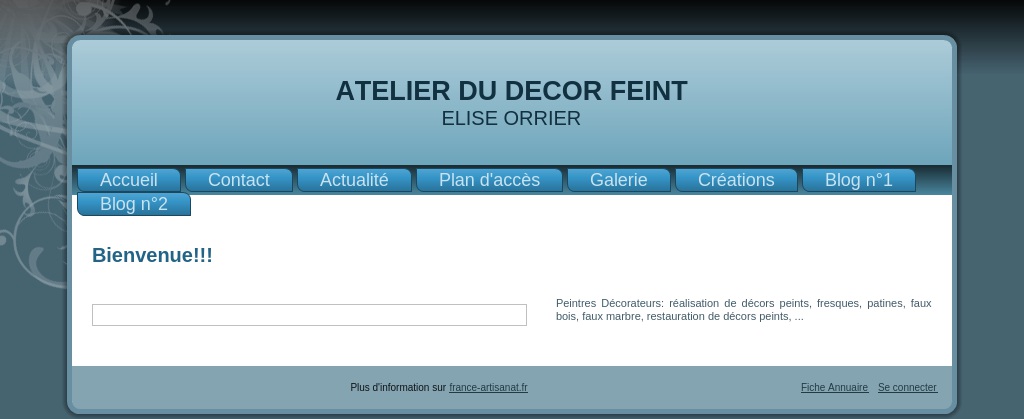Open the Accueil menu tab
This screenshot has height=419, width=1024.
[129, 180]
